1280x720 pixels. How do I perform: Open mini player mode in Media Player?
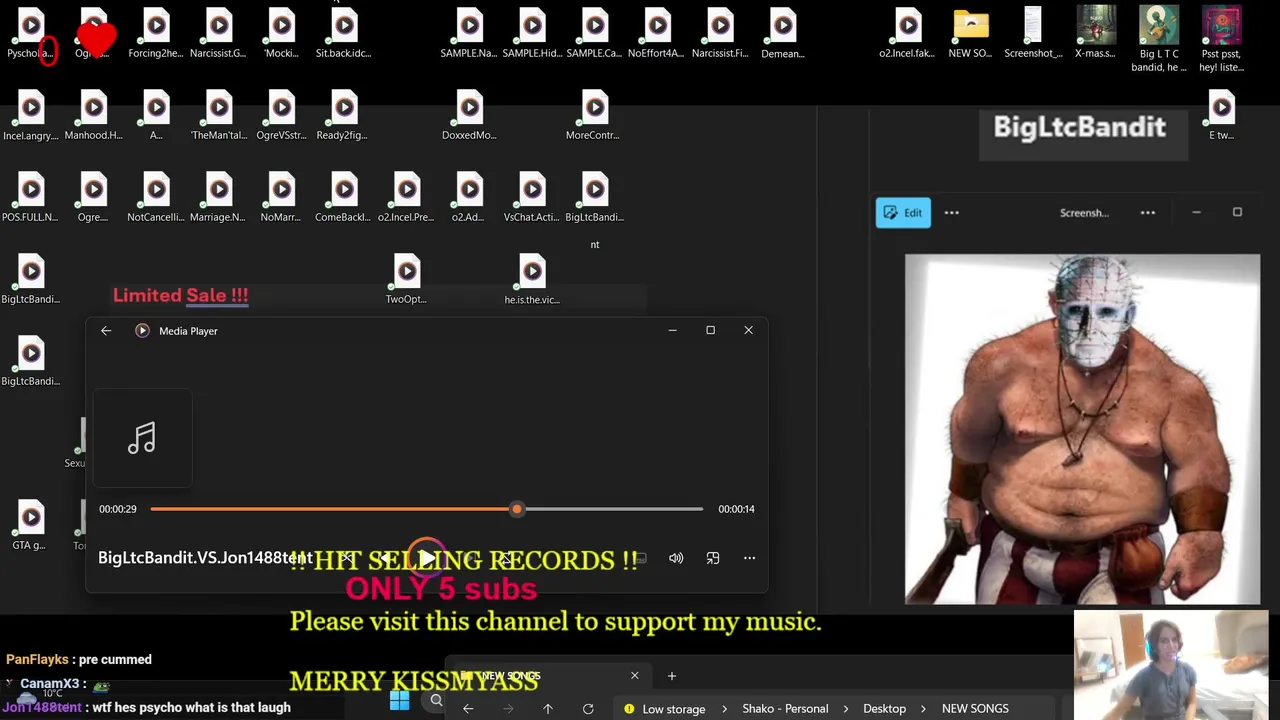[x=713, y=558]
